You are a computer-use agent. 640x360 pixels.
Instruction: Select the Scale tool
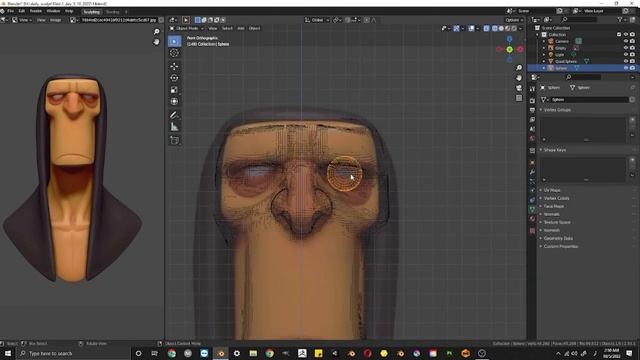tap(174, 90)
